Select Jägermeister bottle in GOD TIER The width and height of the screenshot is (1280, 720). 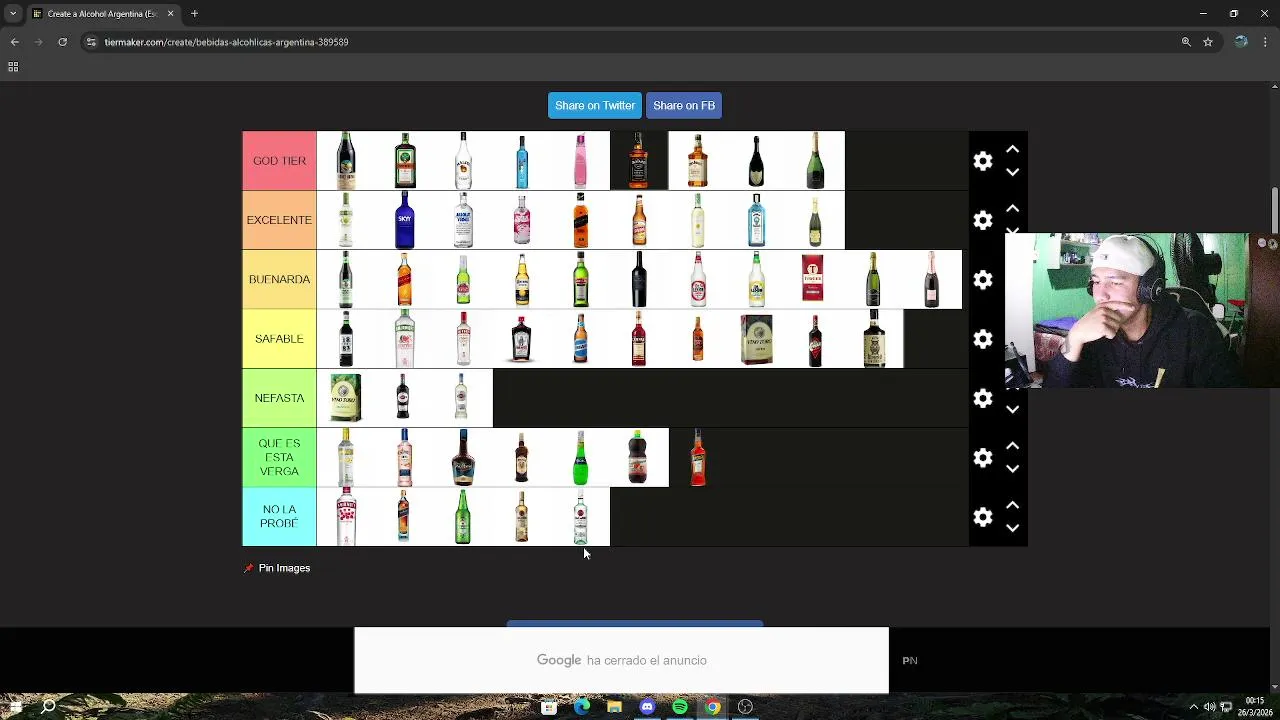[404, 161]
